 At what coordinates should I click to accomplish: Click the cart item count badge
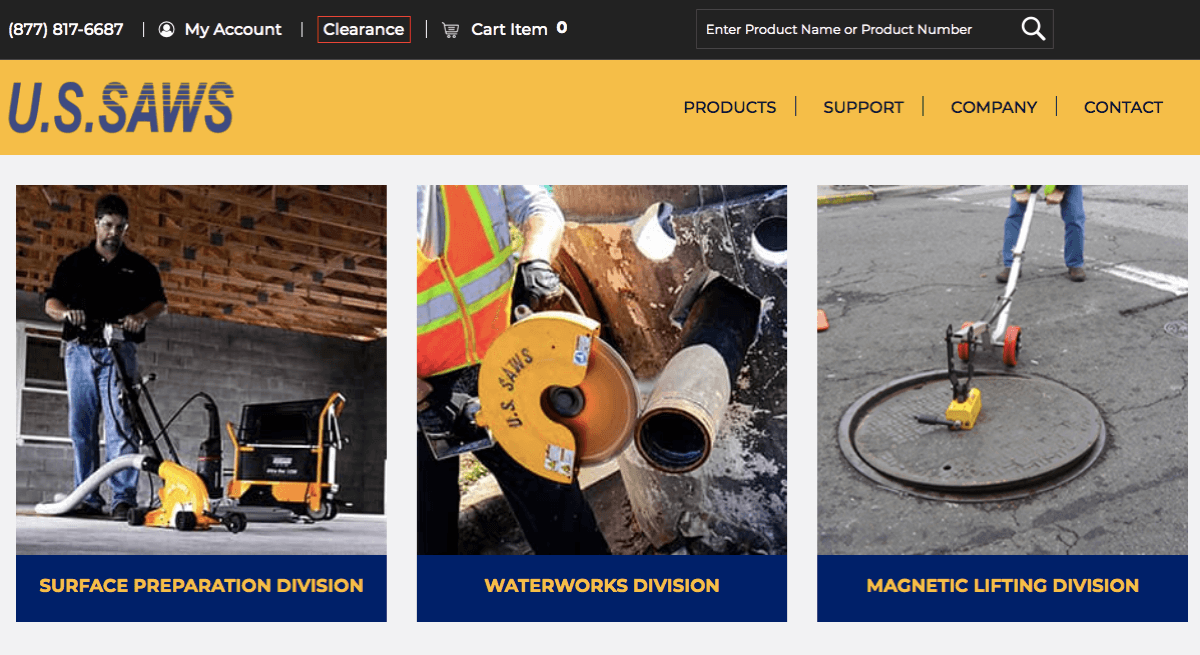click(562, 28)
